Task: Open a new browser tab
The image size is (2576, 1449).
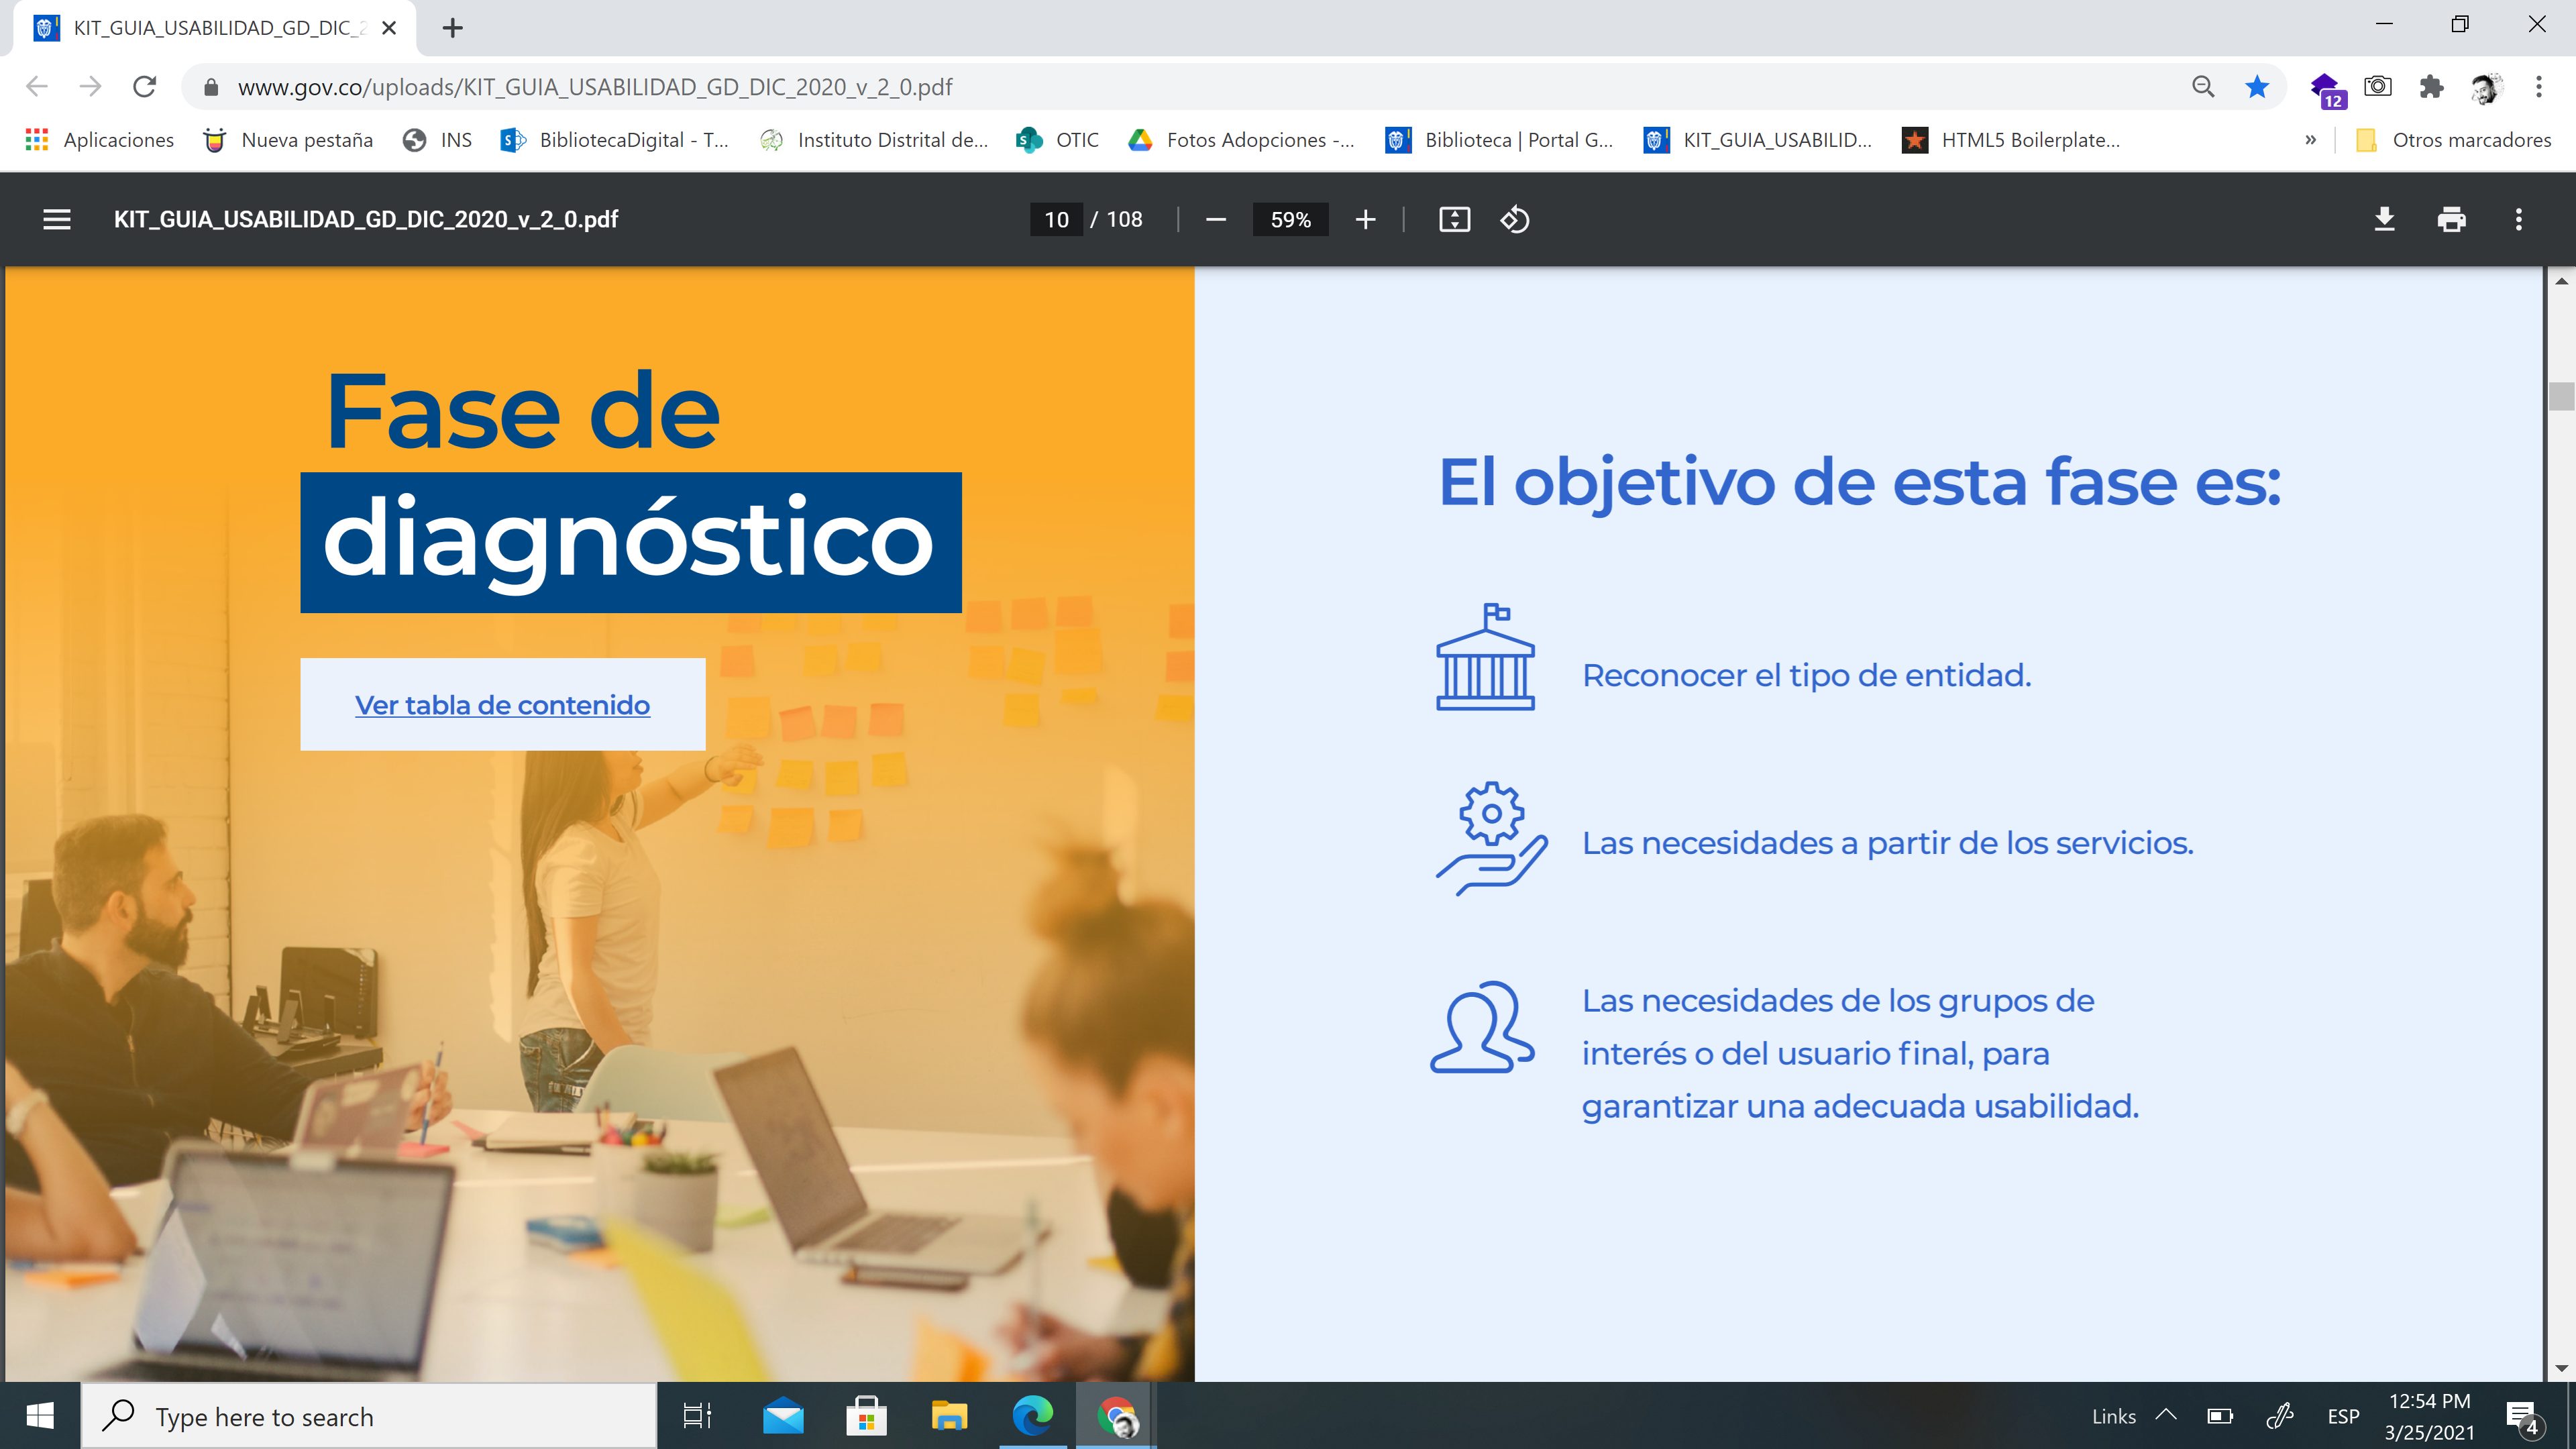Action: coord(453,28)
